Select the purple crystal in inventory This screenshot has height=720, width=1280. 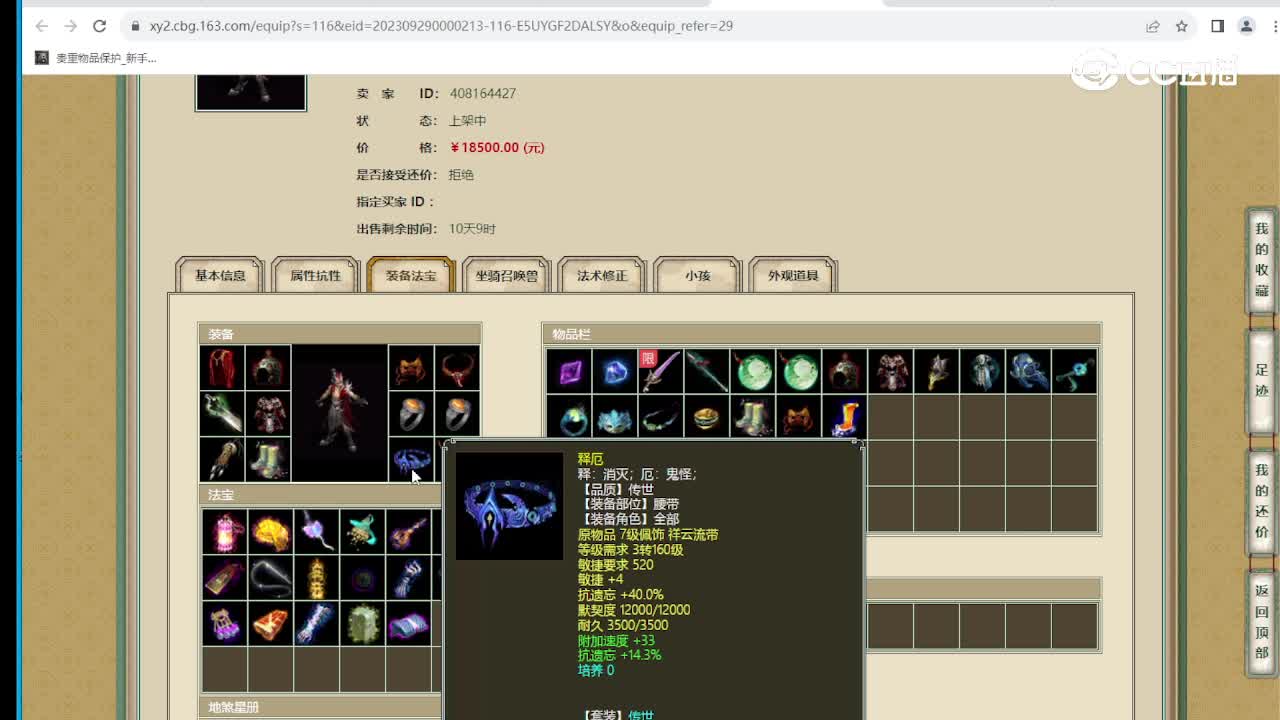click(569, 371)
